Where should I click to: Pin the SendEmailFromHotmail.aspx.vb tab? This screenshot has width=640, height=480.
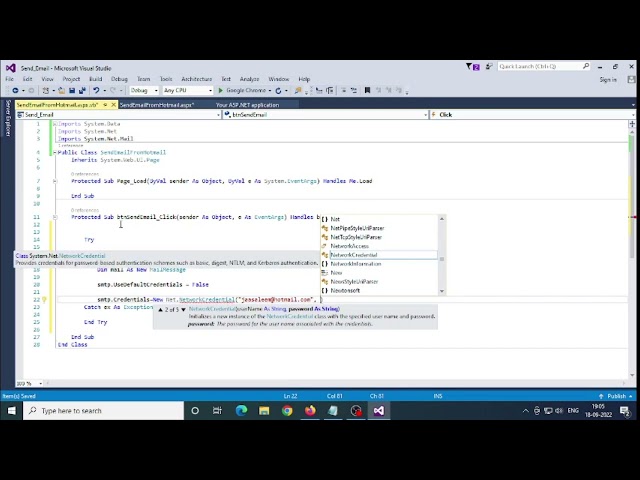[105, 105]
